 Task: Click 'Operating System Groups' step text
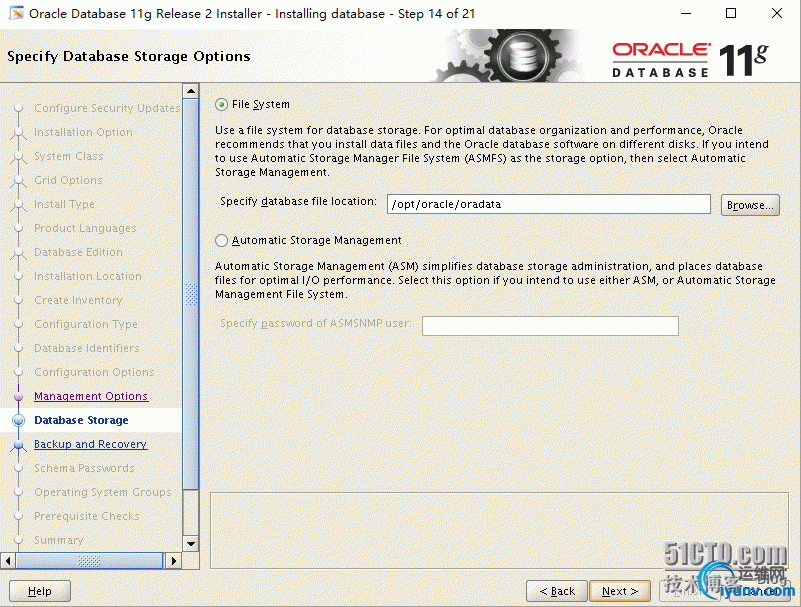[x=103, y=492]
